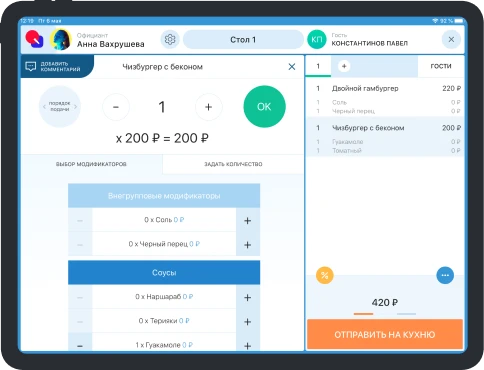Screen dimensions: 484x370
Task: Open settings with the gear icon
Action: point(170,40)
